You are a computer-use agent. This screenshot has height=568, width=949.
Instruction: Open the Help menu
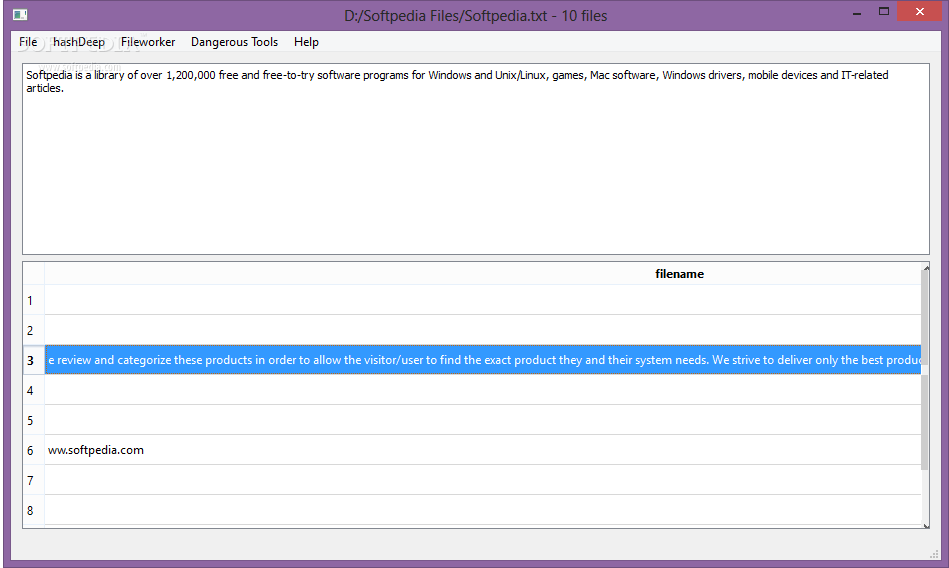click(306, 42)
